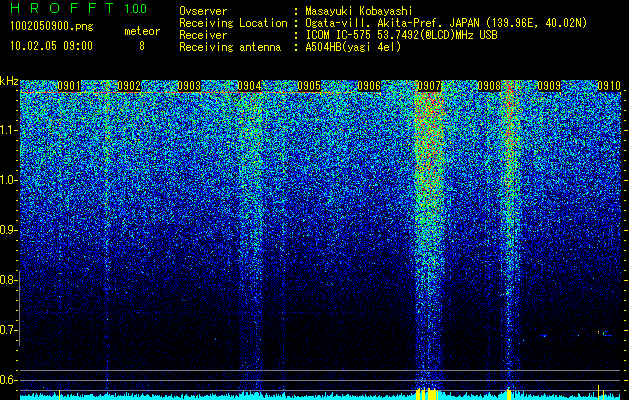Click the date stamp 10.02.05 09:00
Image resolution: width=629 pixels, height=400 pixels.
[x=51, y=45]
